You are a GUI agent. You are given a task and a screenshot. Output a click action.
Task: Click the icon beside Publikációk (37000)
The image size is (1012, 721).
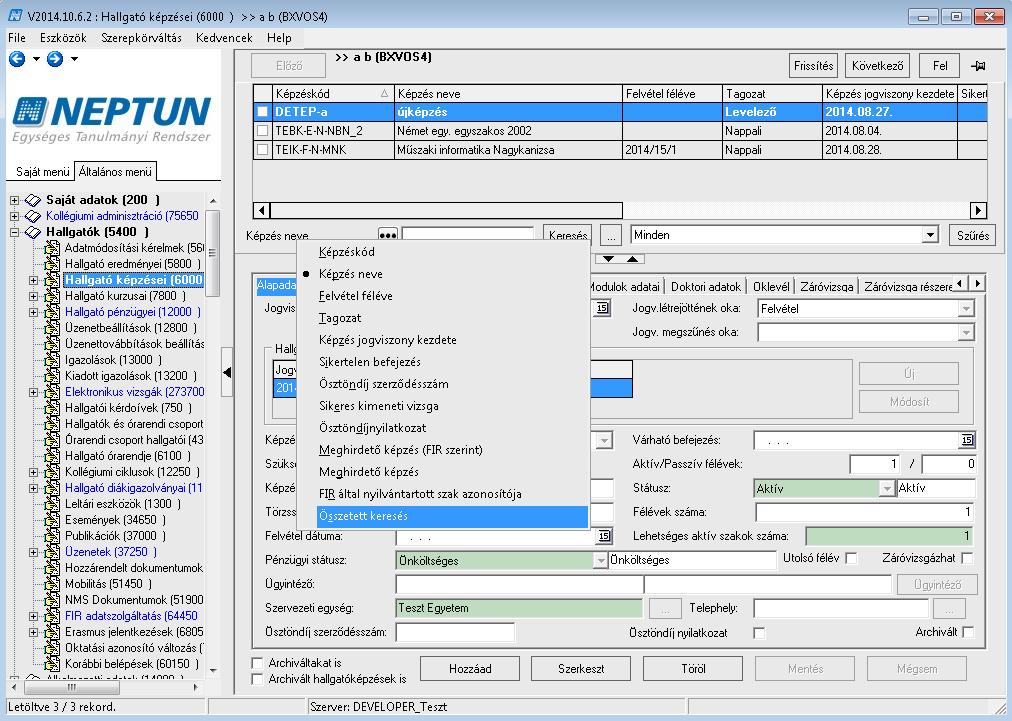(x=52, y=536)
